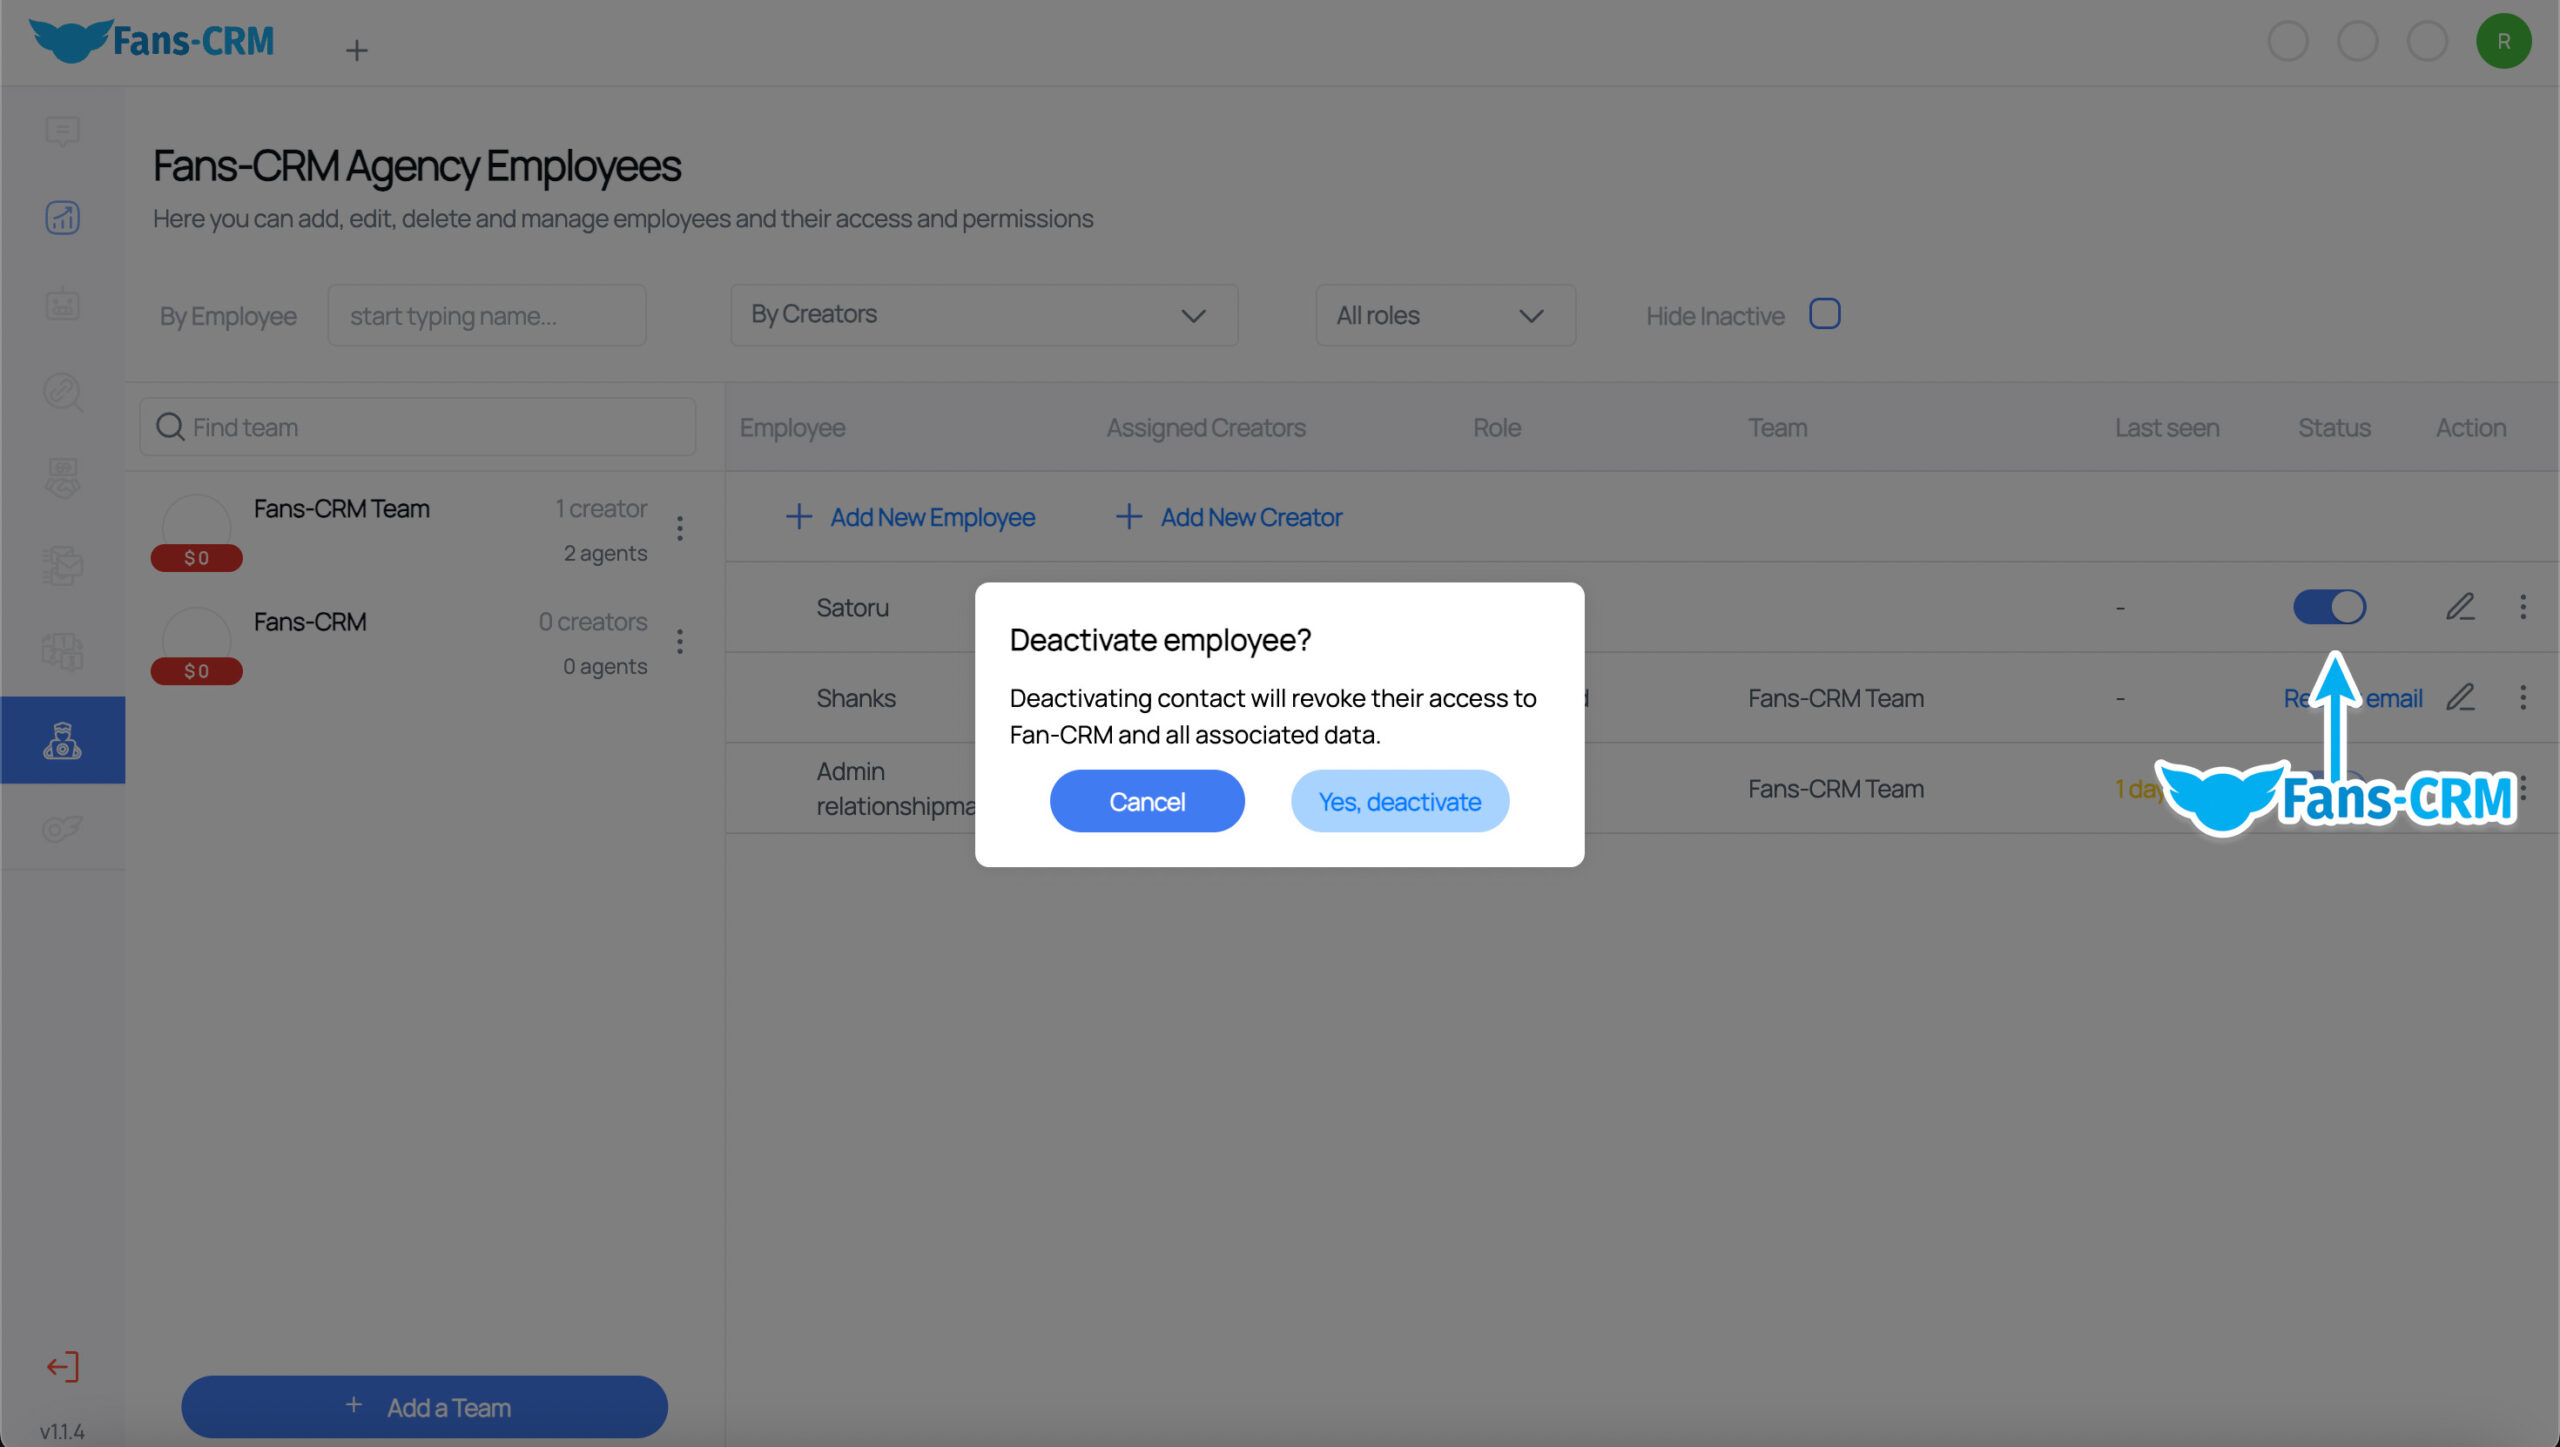Toggle the active status switch for Satoru
This screenshot has width=2560, height=1447.
tap(2331, 605)
